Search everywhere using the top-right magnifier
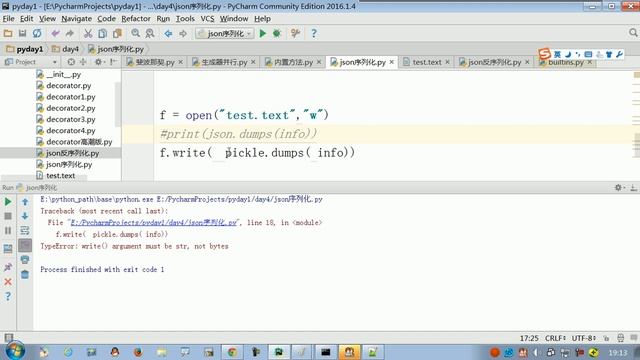 click(x=633, y=33)
